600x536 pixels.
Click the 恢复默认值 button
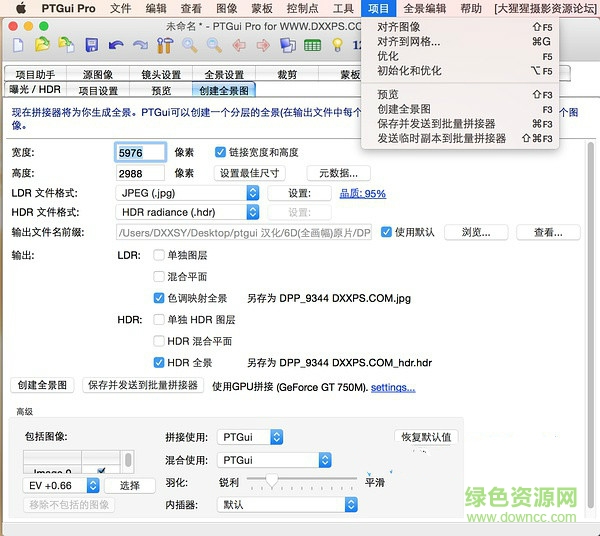[x=426, y=437]
